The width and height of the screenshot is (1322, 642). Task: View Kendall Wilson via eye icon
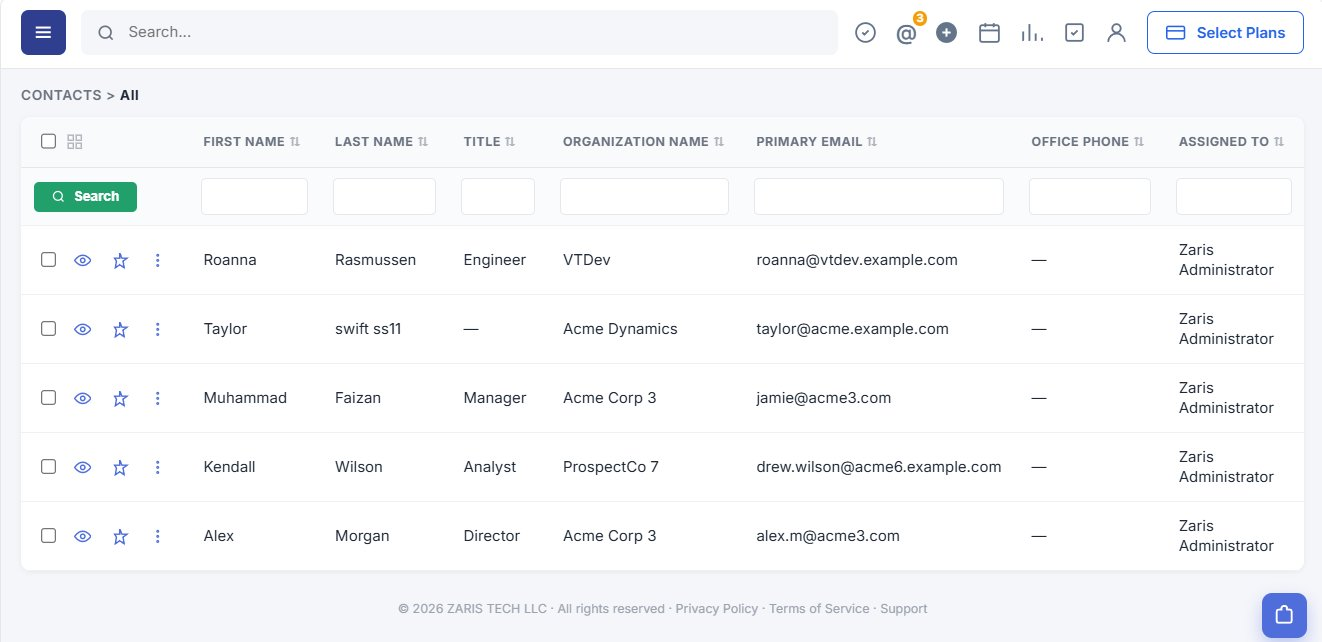coord(83,467)
